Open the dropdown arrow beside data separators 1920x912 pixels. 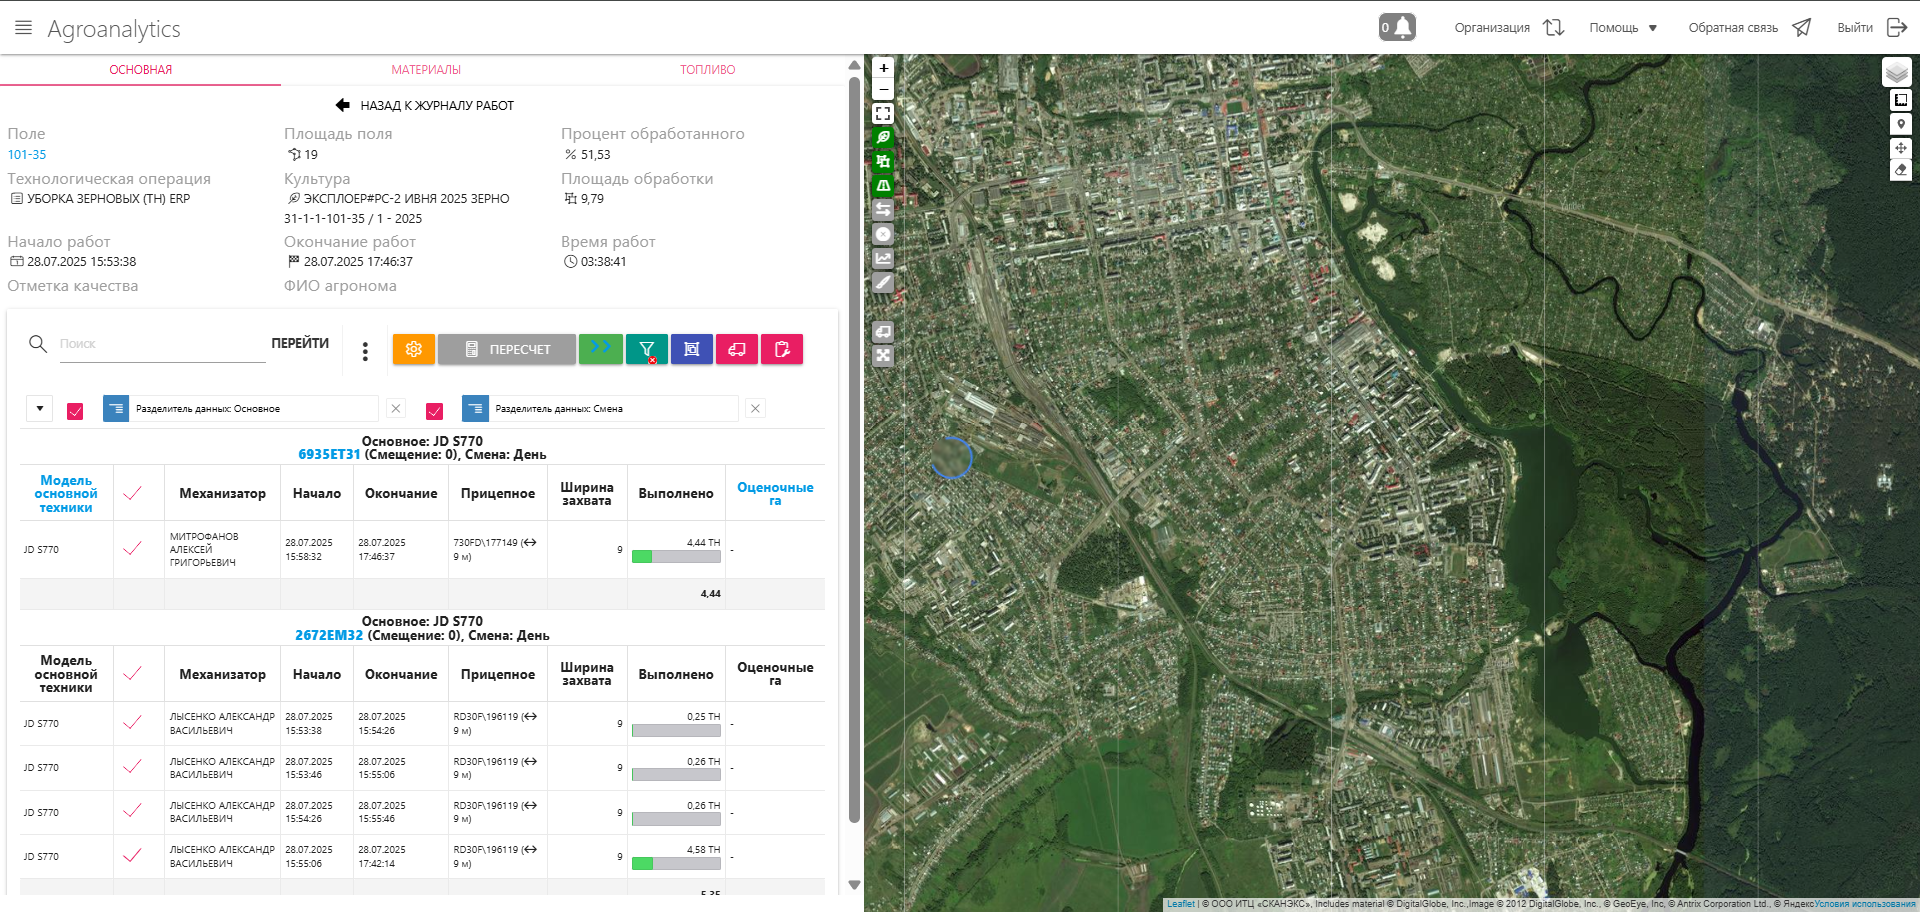pyautogui.click(x=39, y=408)
